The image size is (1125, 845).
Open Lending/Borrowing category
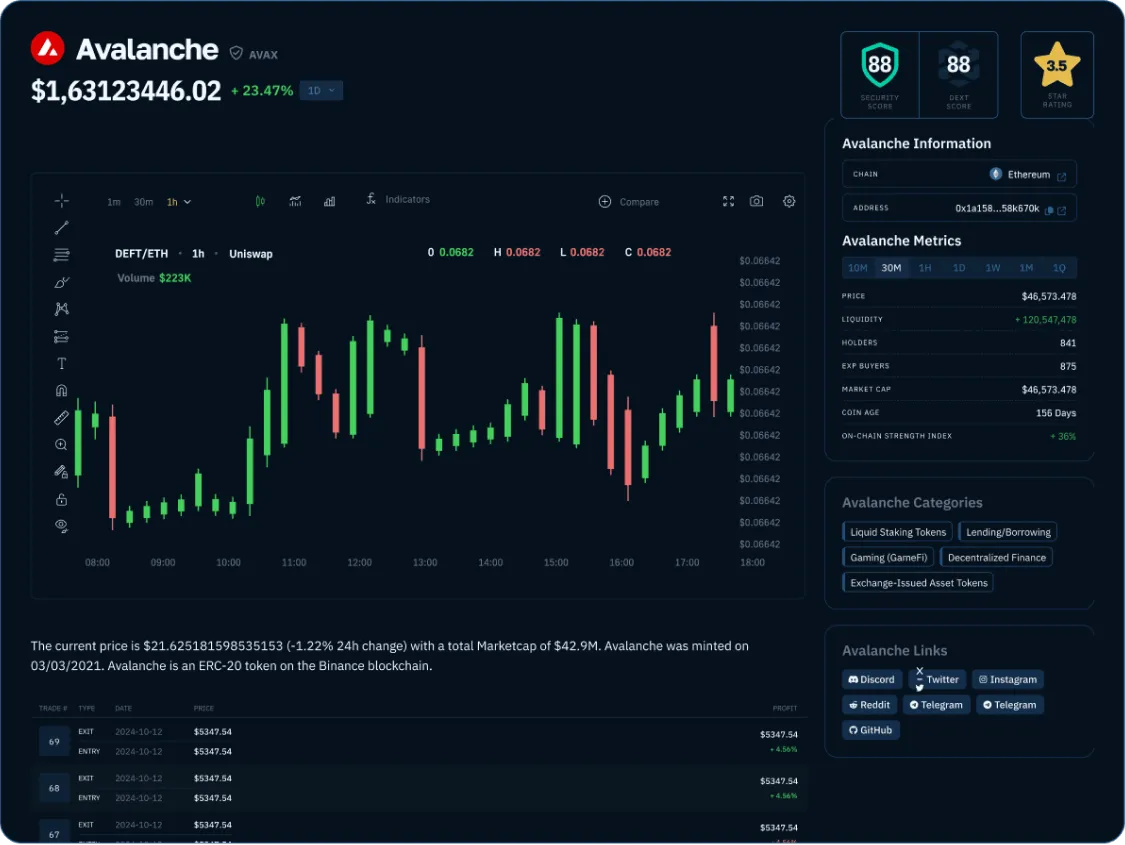[1008, 532]
